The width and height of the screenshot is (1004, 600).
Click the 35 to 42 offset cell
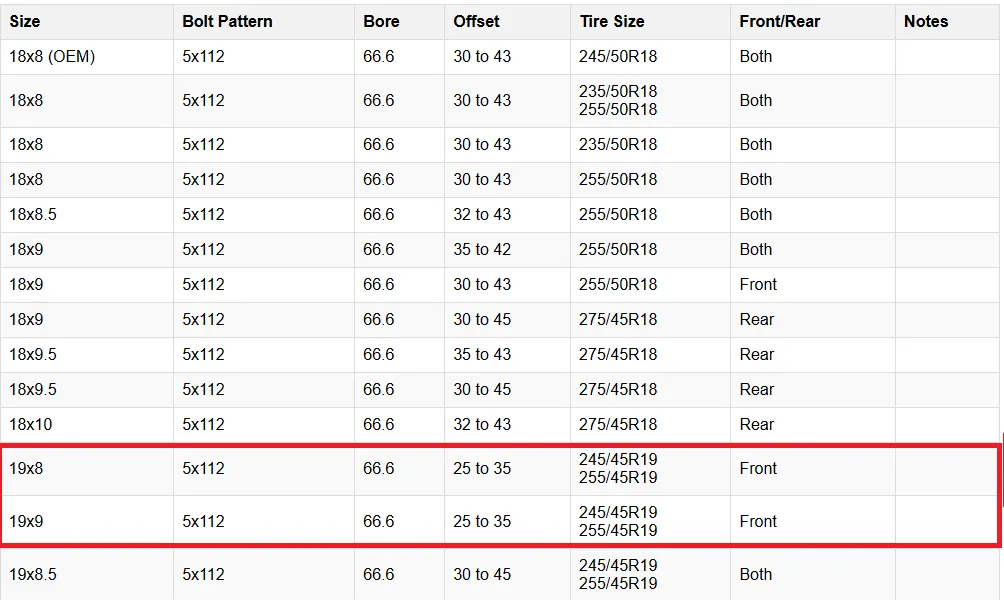(x=482, y=250)
